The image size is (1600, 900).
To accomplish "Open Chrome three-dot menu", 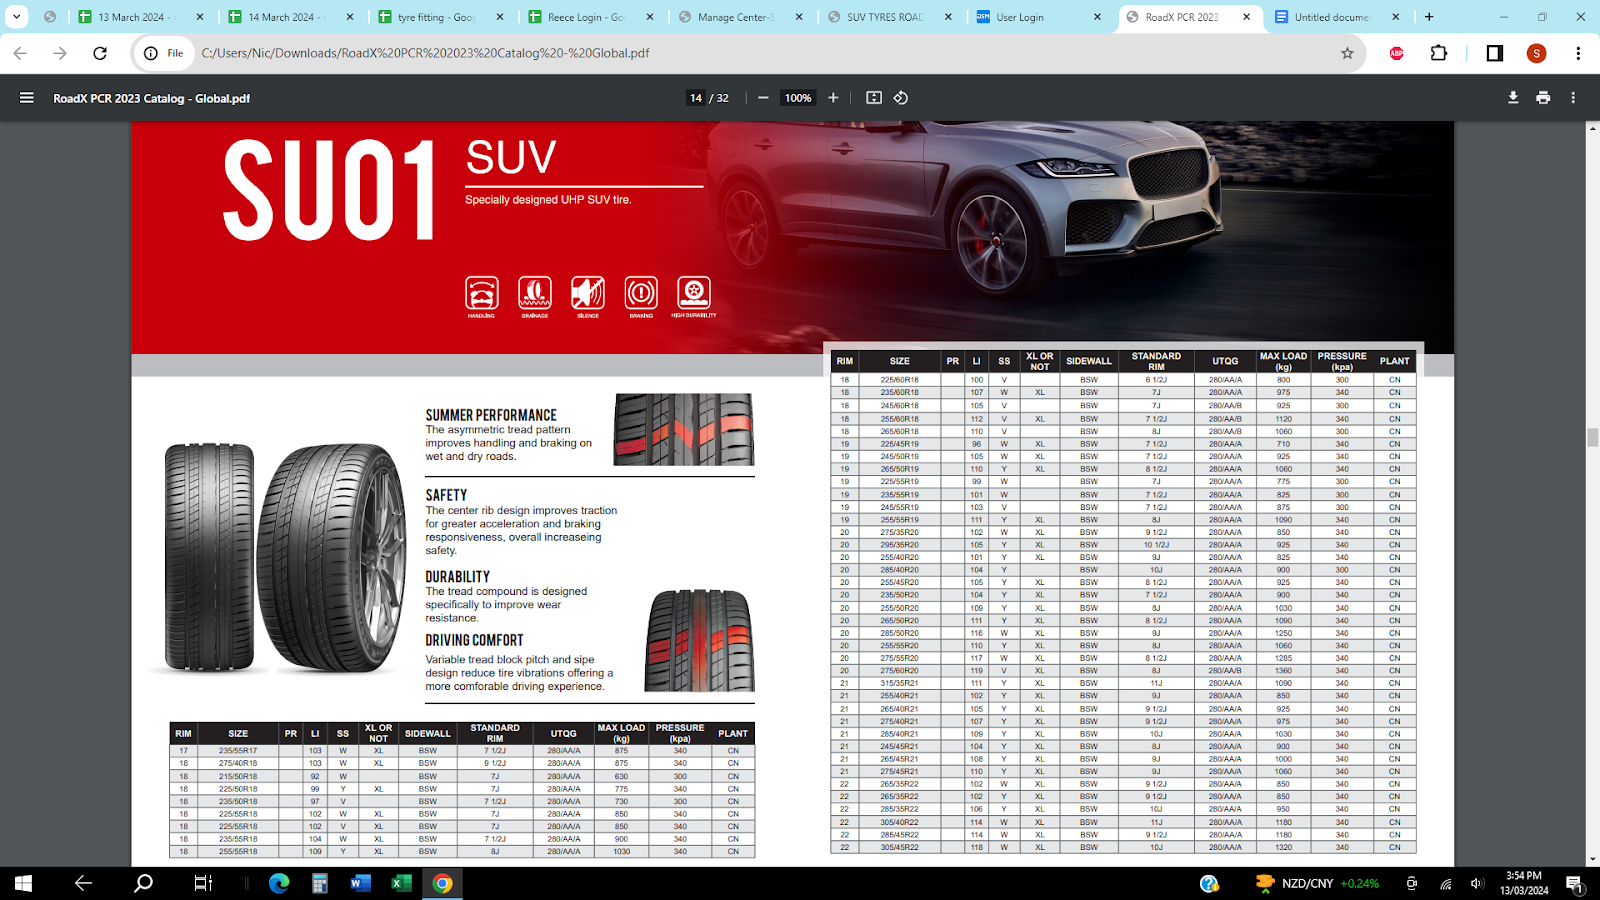I will tap(1578, 53).
